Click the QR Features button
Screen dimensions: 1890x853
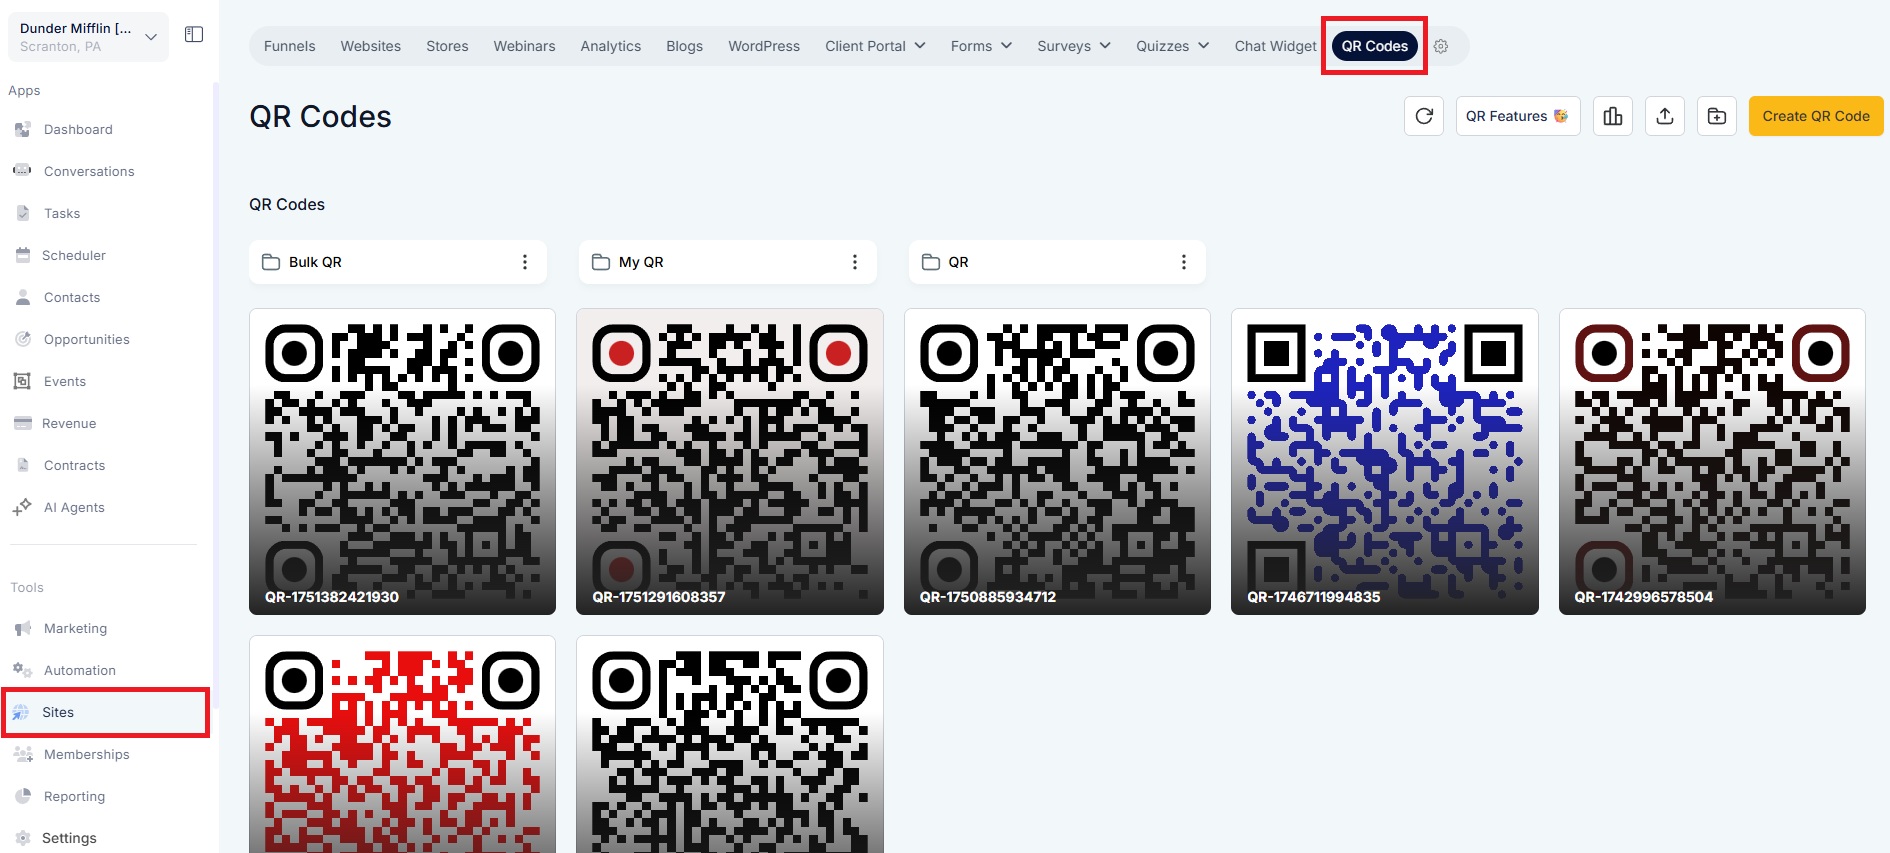tap(1518, 116)
